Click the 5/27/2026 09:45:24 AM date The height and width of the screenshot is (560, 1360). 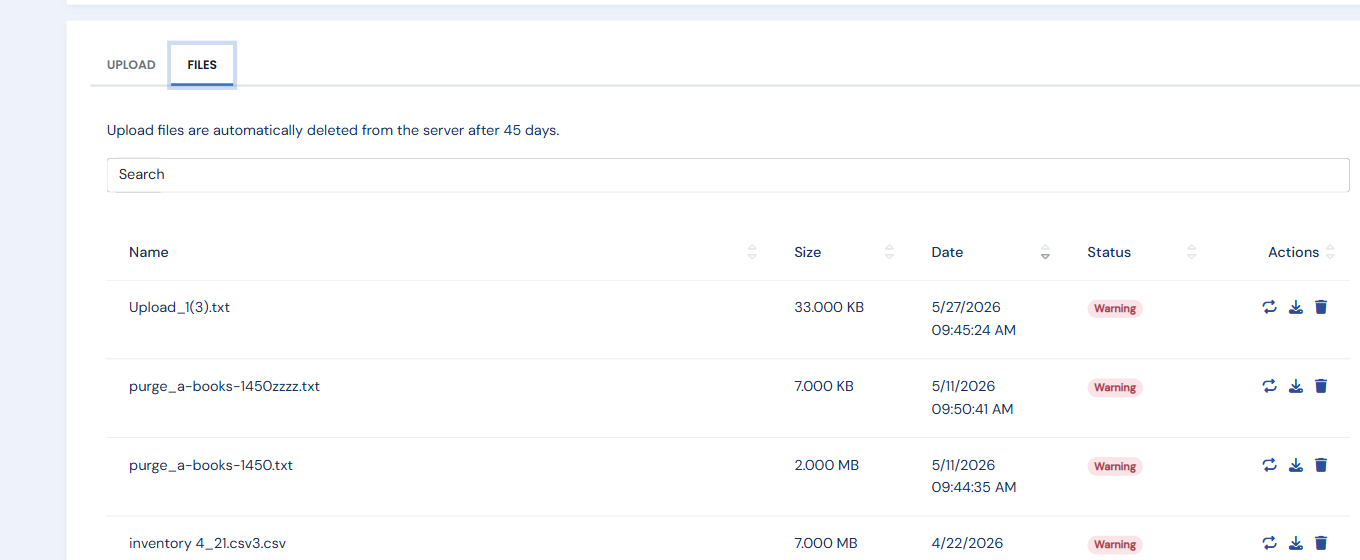click(974, 319)
